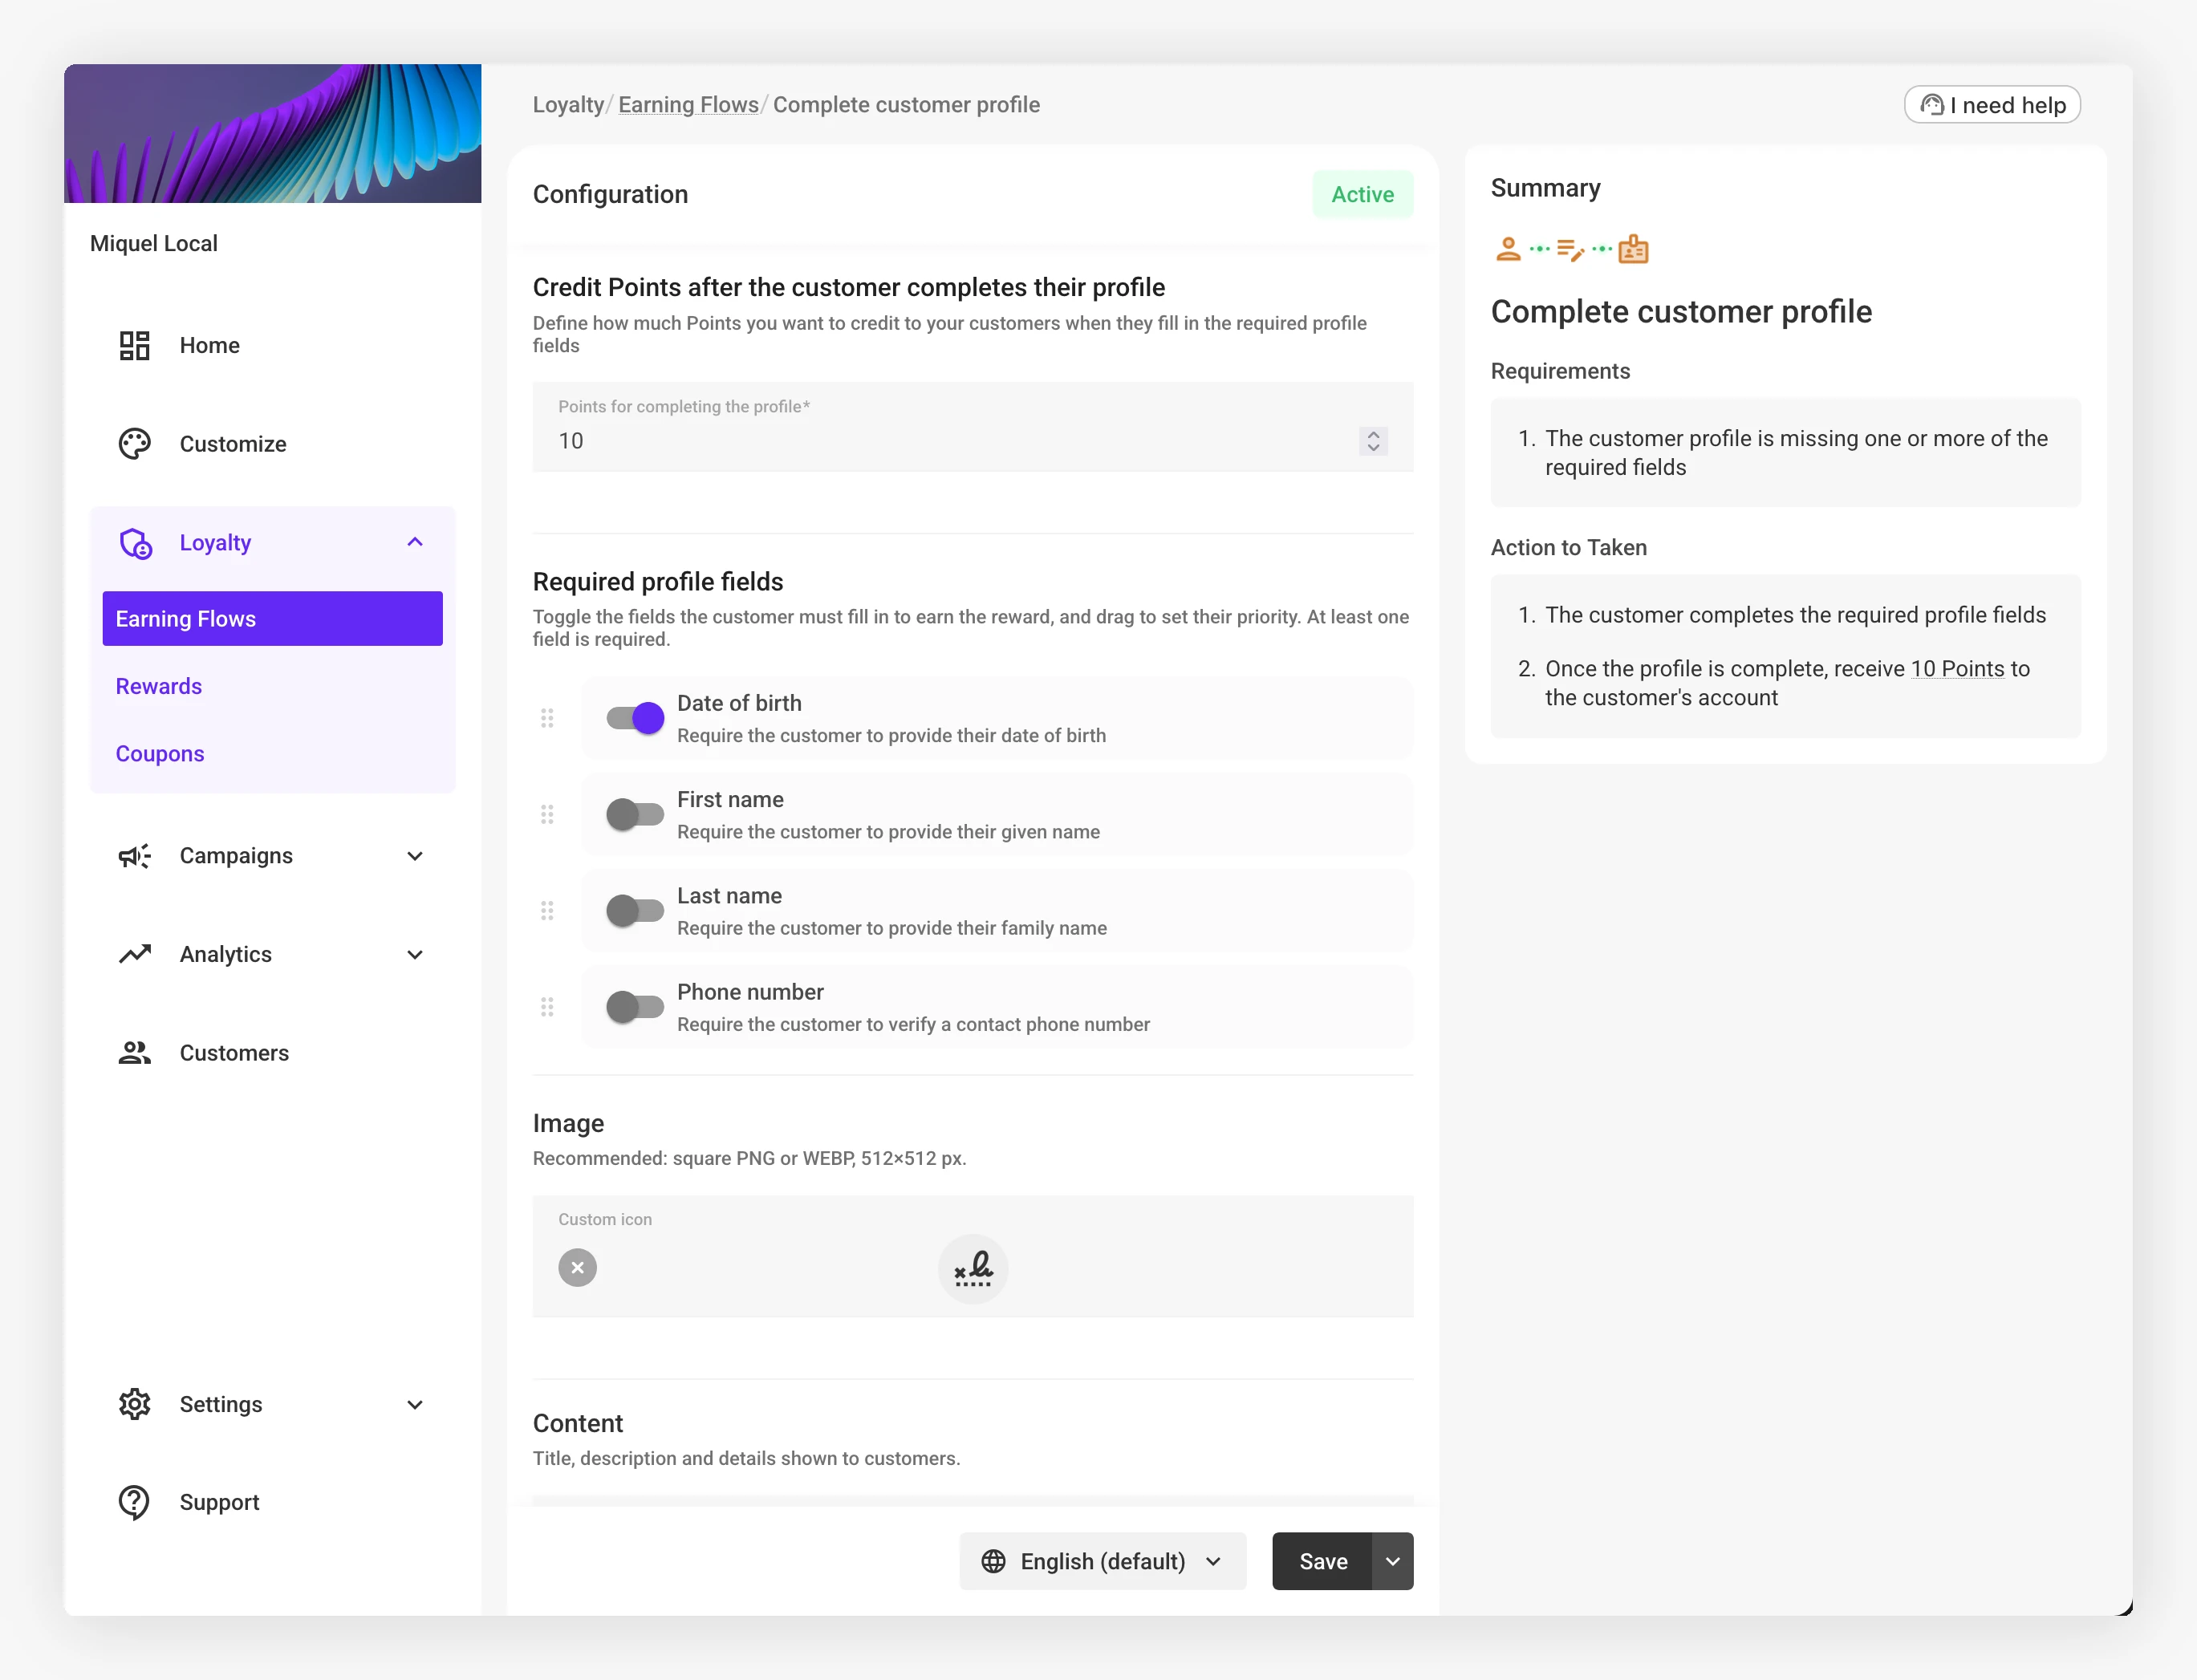Go to Customize in the sidebar
Image resolution: width=2197 pixels, height=1680 pixels.
pyautogui.click(x=272, y=444)
